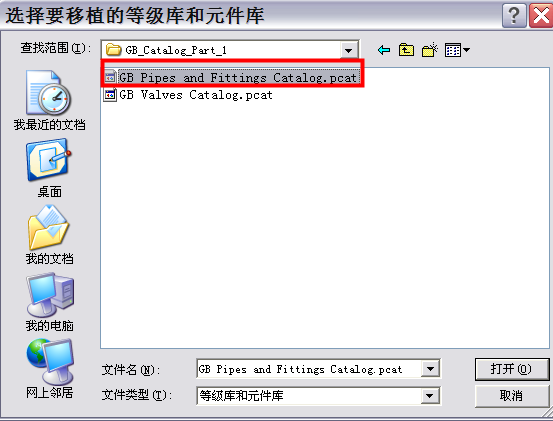The image size is (553, 421).
Task: Click GB_Catalog_Part_1 folder icon in path box
Action: coord(114,50)
